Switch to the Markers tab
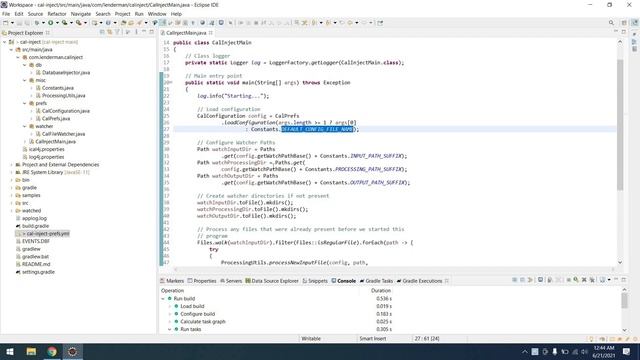The image size is (640, 360). pyautogui.click(x=172, y=281)
